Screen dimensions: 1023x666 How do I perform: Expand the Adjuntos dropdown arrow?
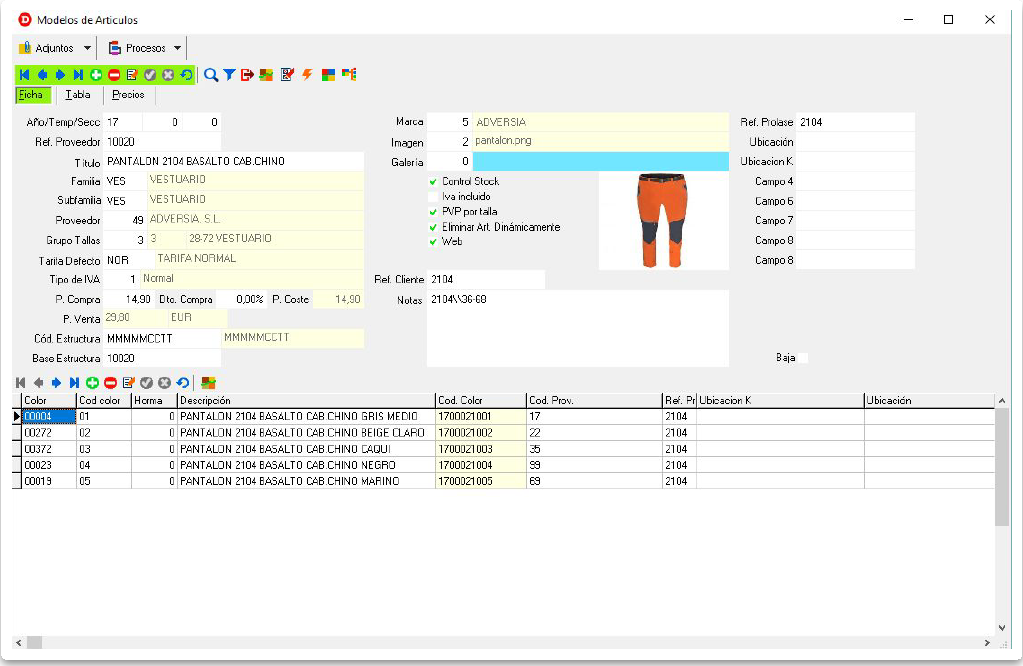coord(88,48)
